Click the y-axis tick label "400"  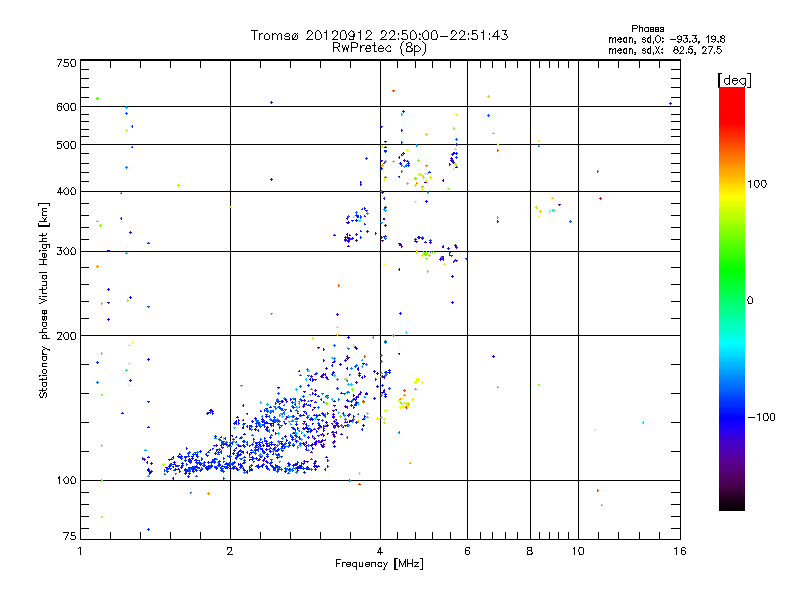pyautogui.click(x=67, y=191)
